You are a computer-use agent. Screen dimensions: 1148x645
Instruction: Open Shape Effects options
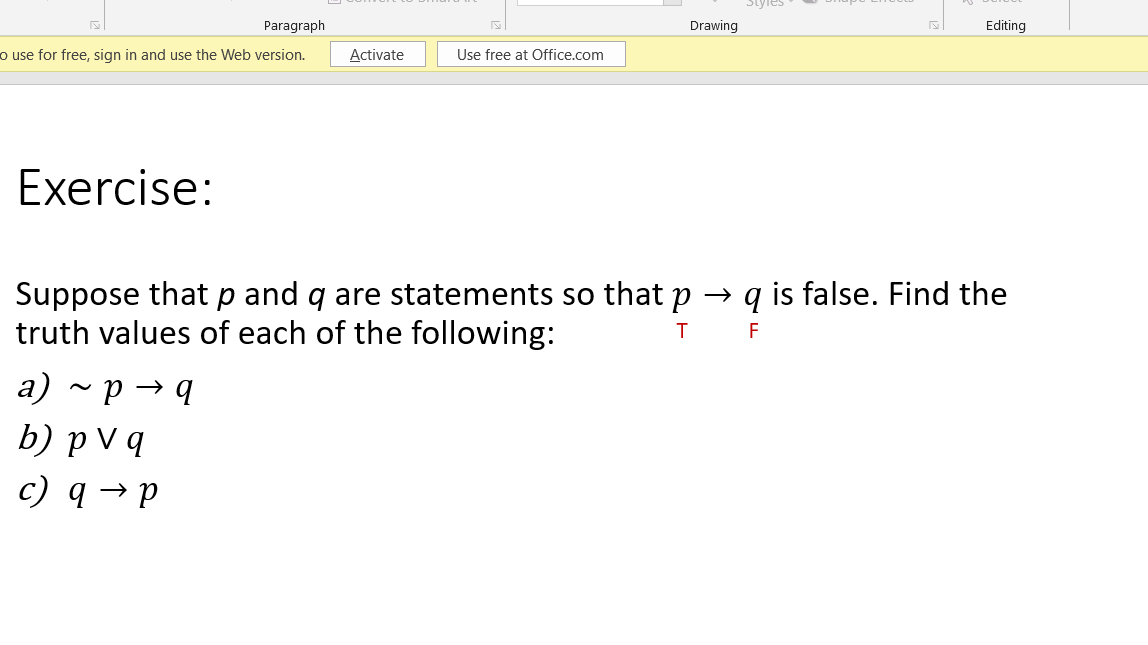(868, 2)
